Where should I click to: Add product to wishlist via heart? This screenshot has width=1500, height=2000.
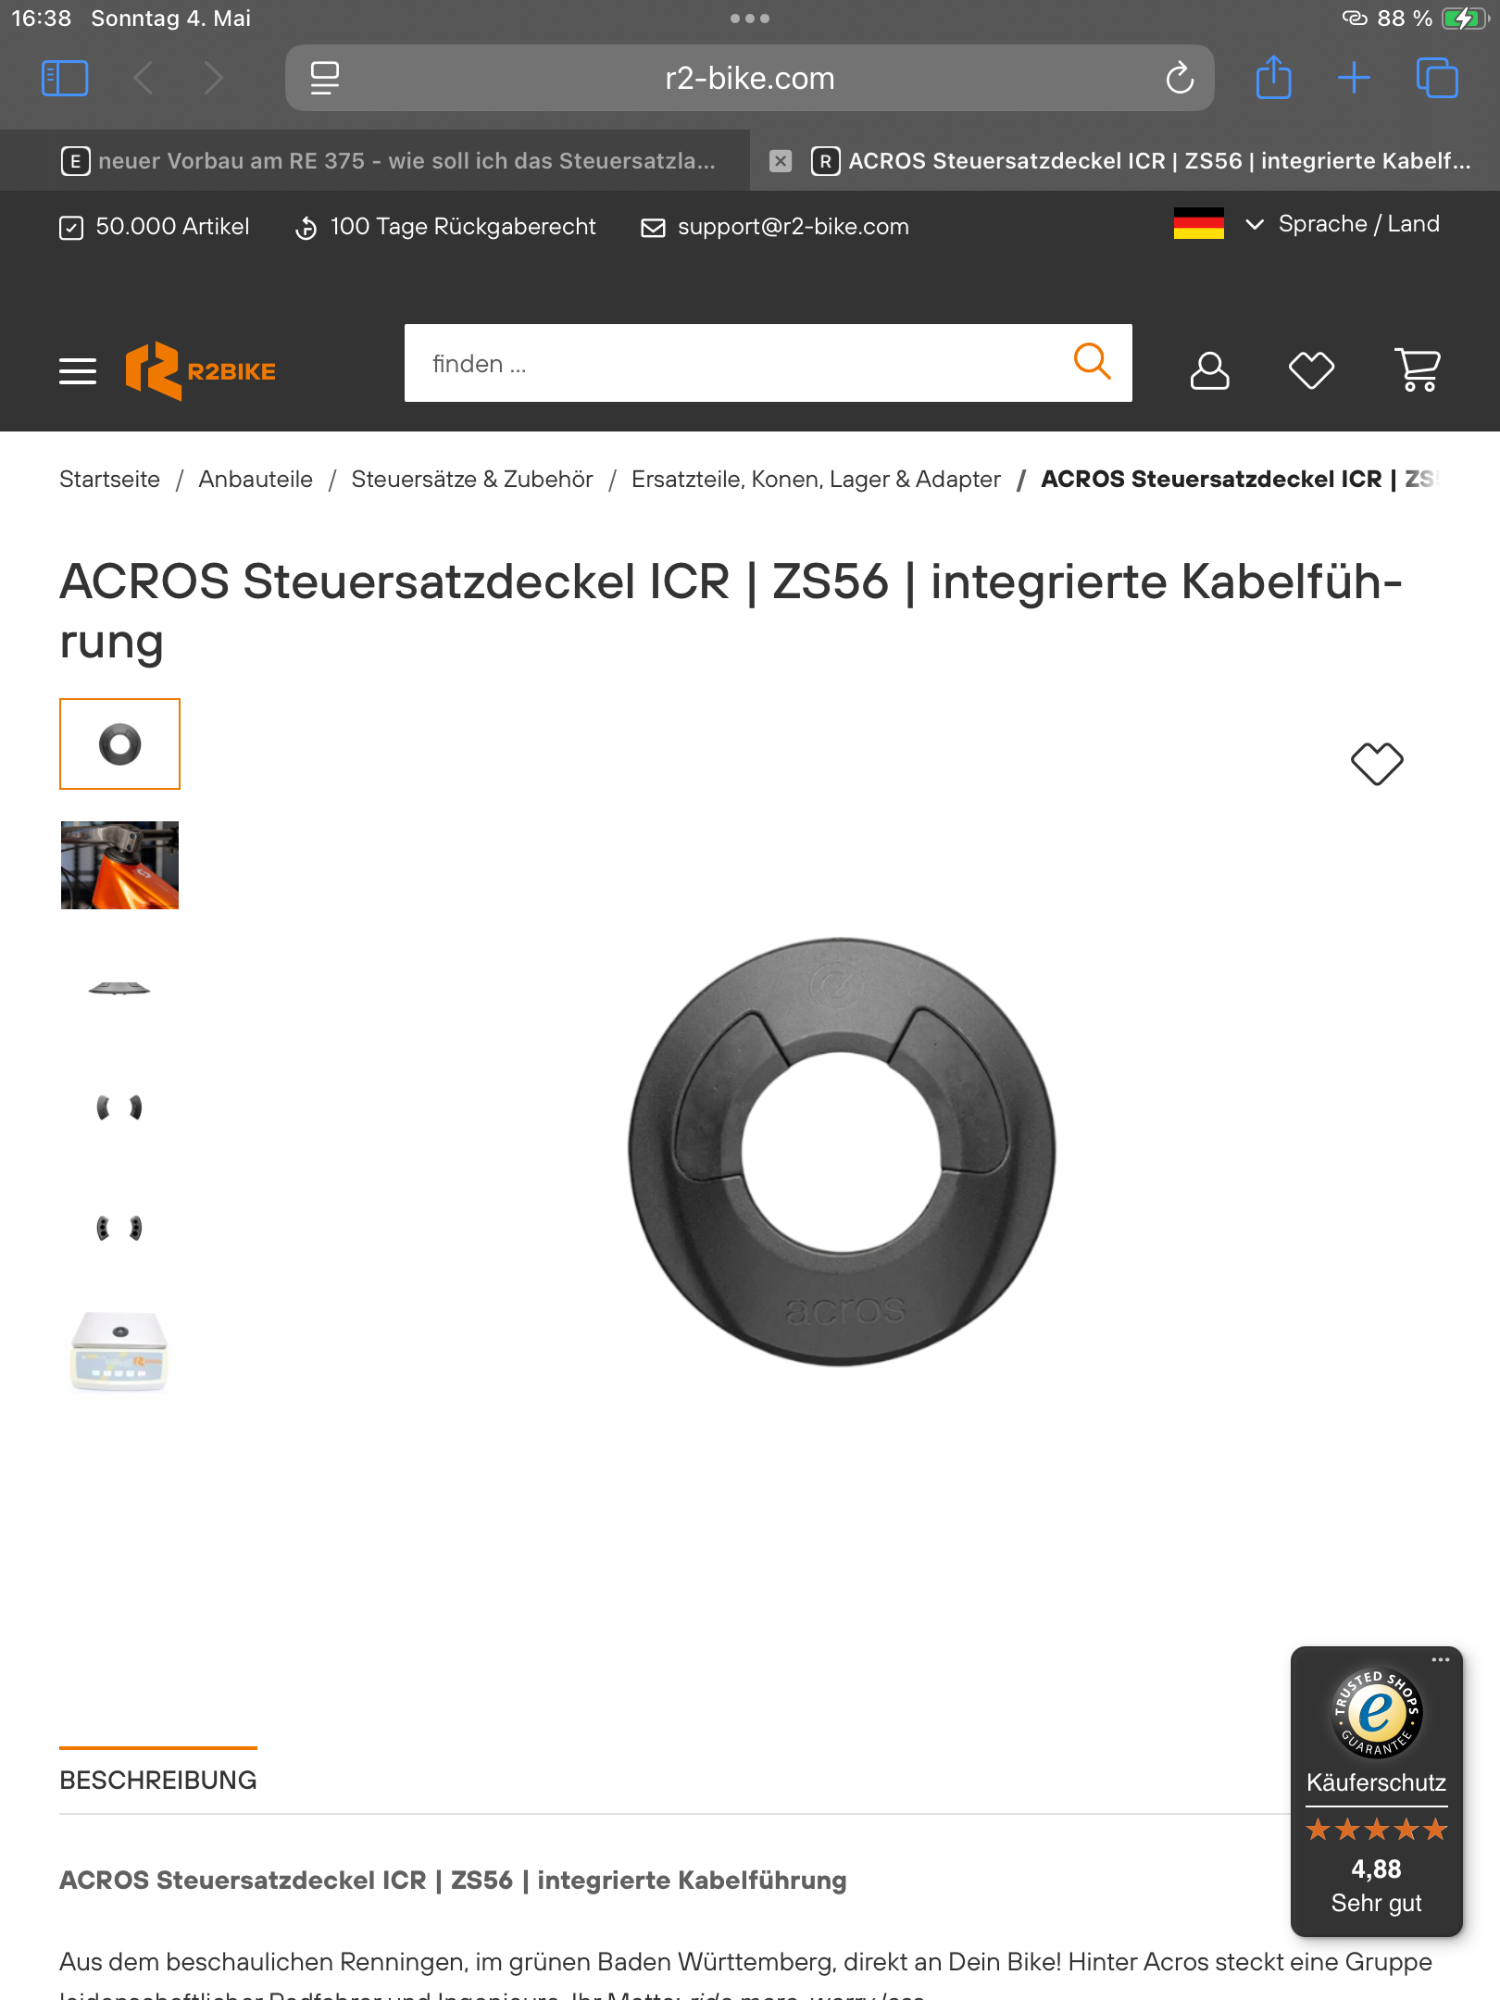1377,764
